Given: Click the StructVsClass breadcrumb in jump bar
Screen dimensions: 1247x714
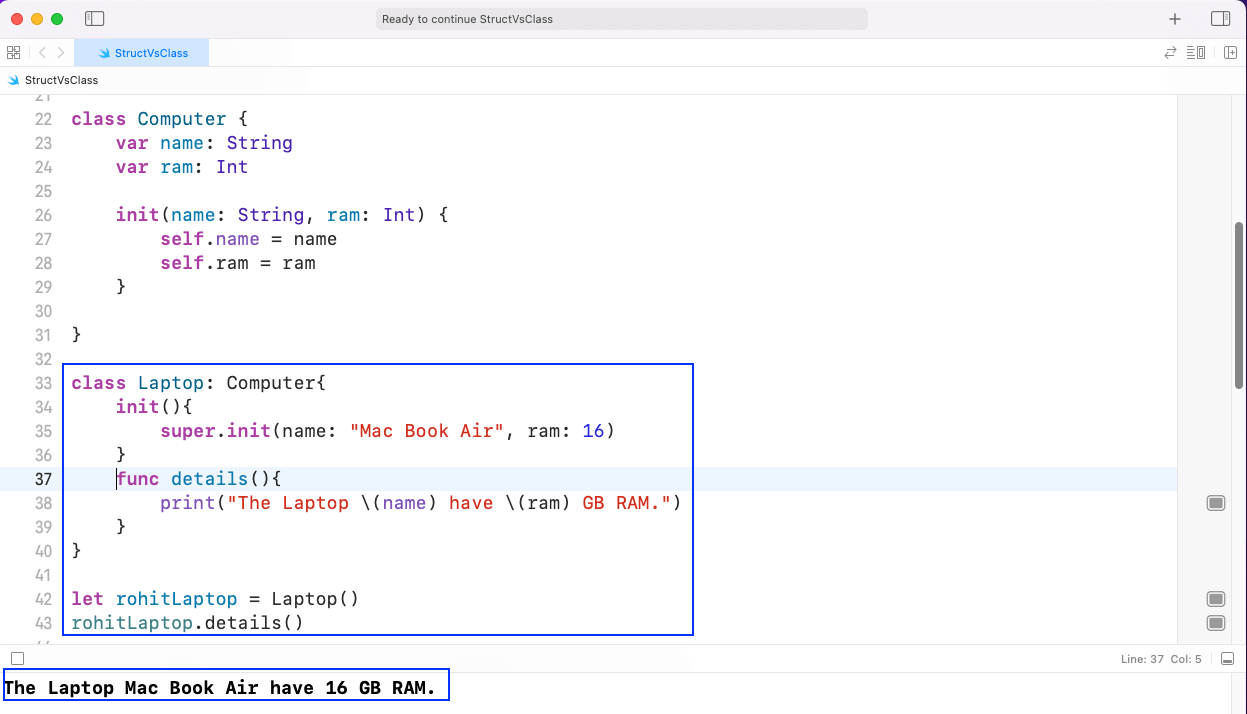Looking at the screenshot, I should pyautogui.click(x=60, y=80).
